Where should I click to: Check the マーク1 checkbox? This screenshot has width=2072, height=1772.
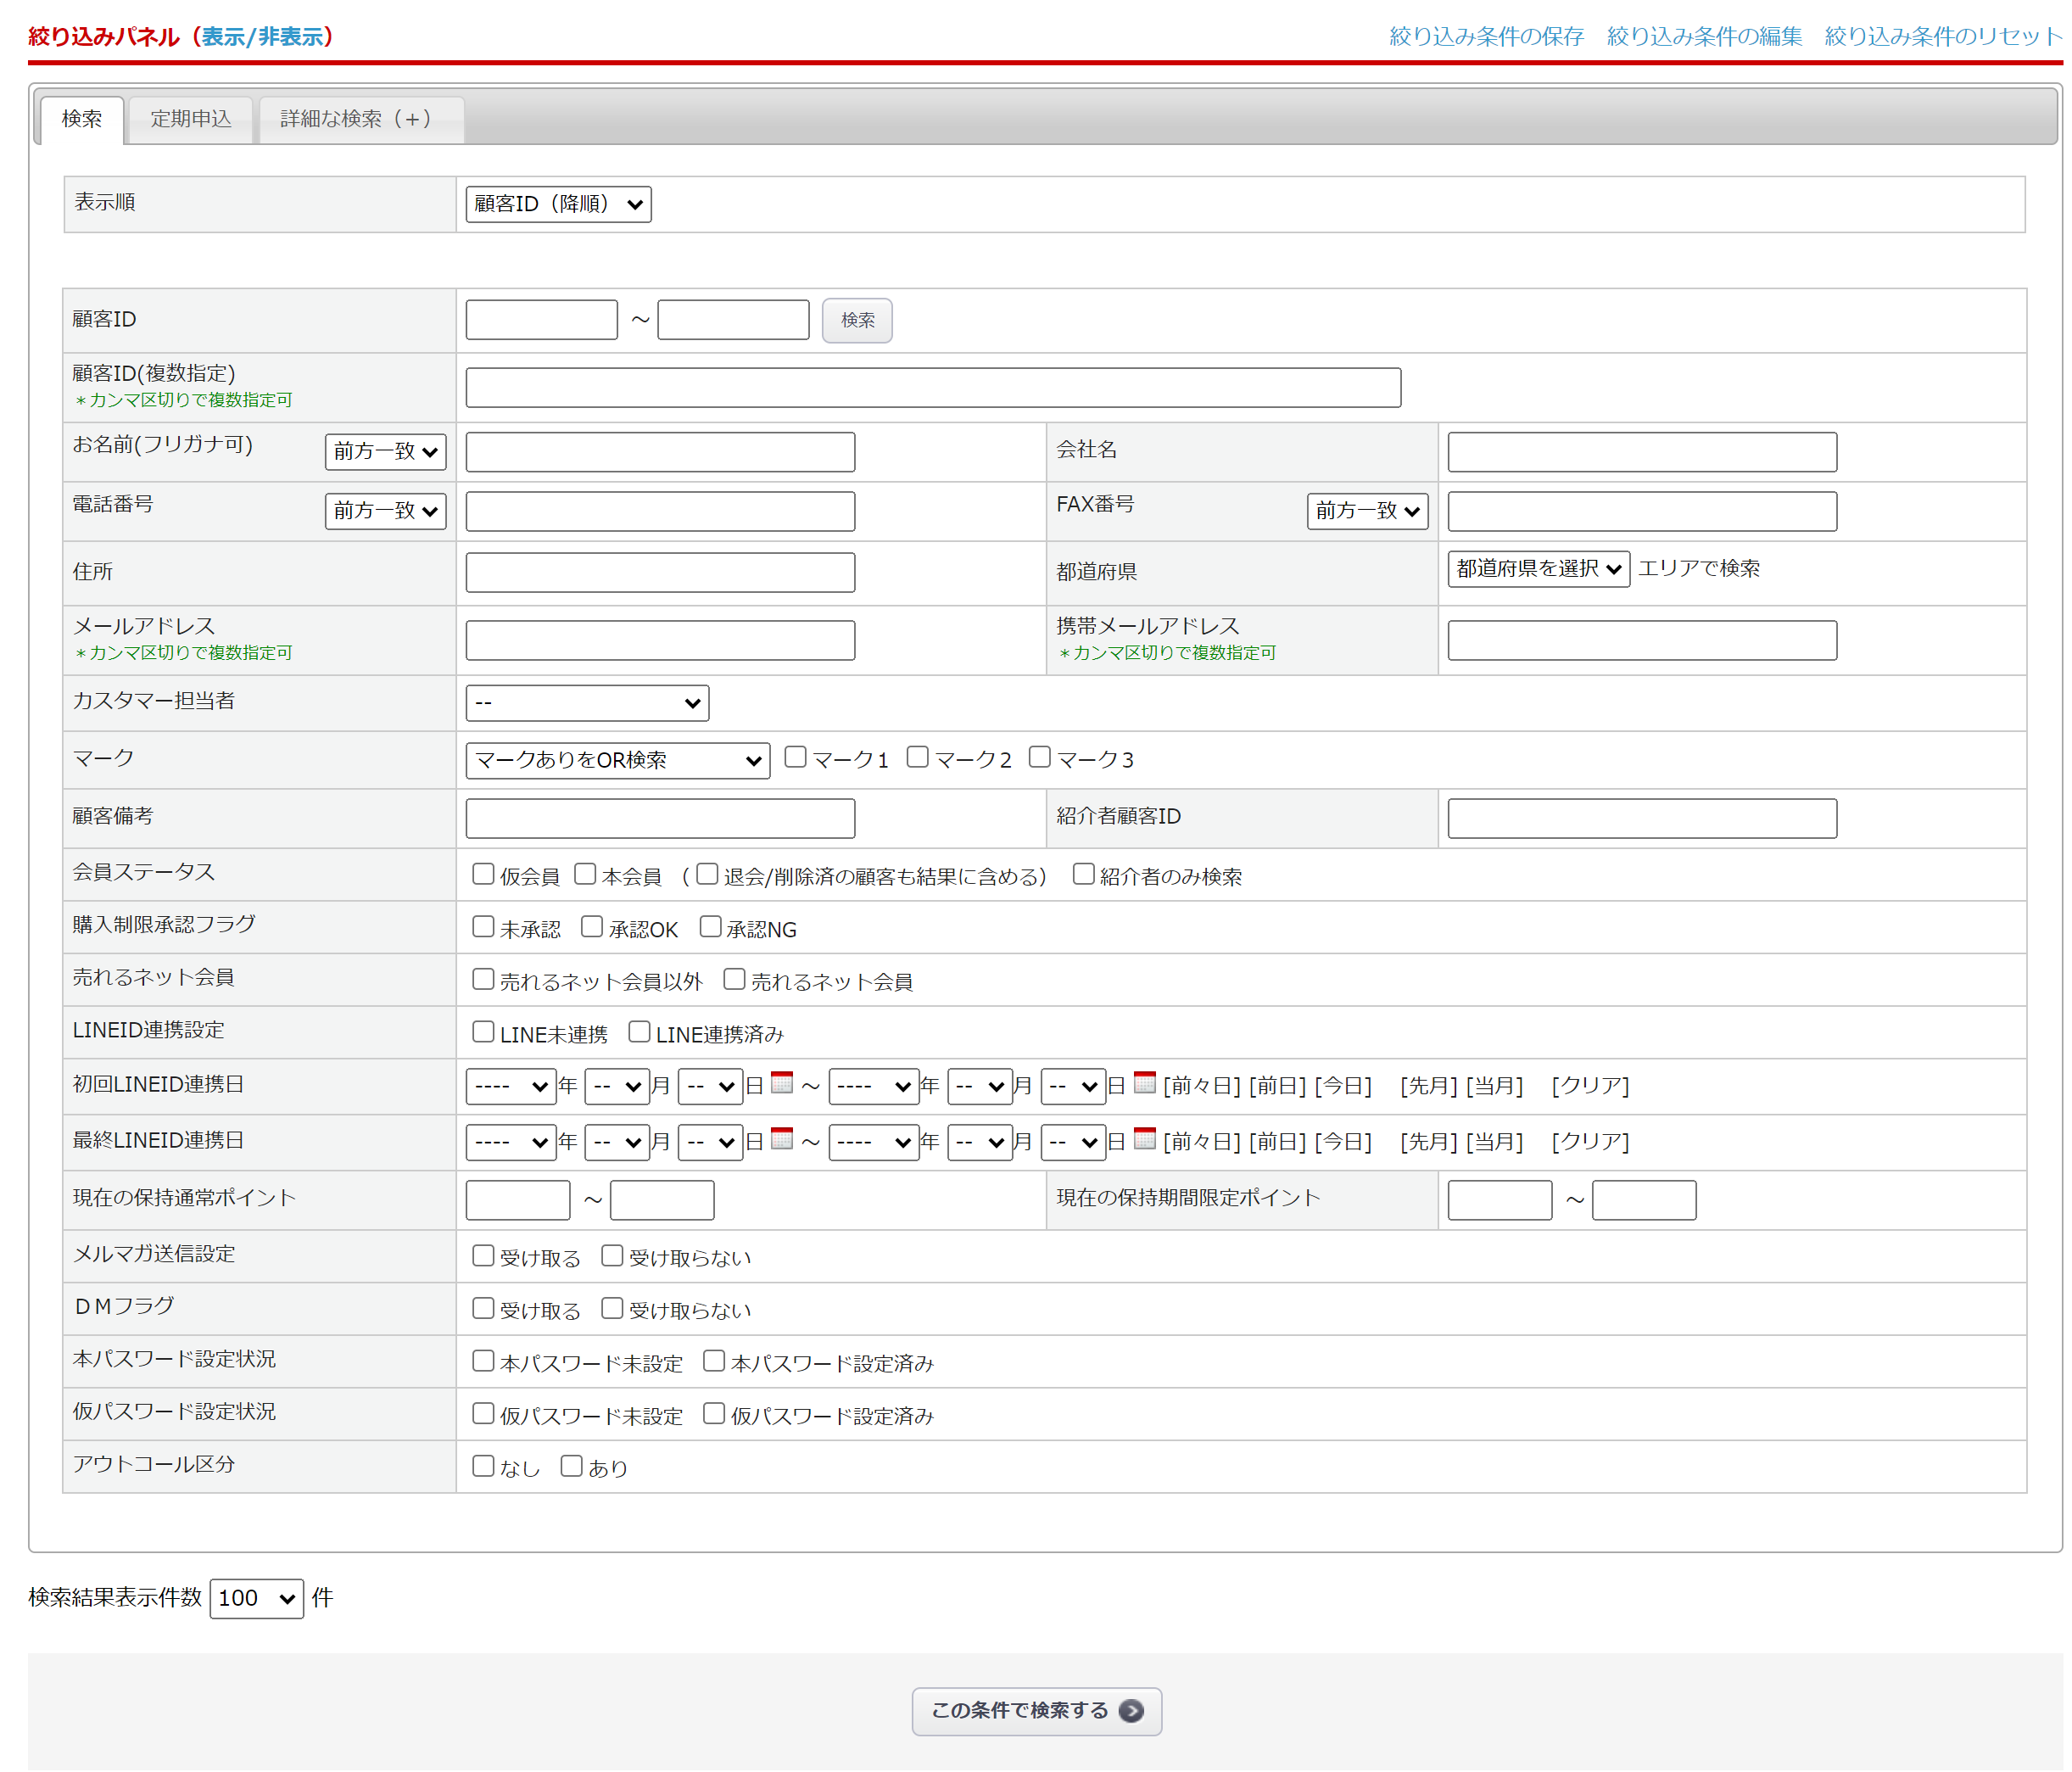796,757
